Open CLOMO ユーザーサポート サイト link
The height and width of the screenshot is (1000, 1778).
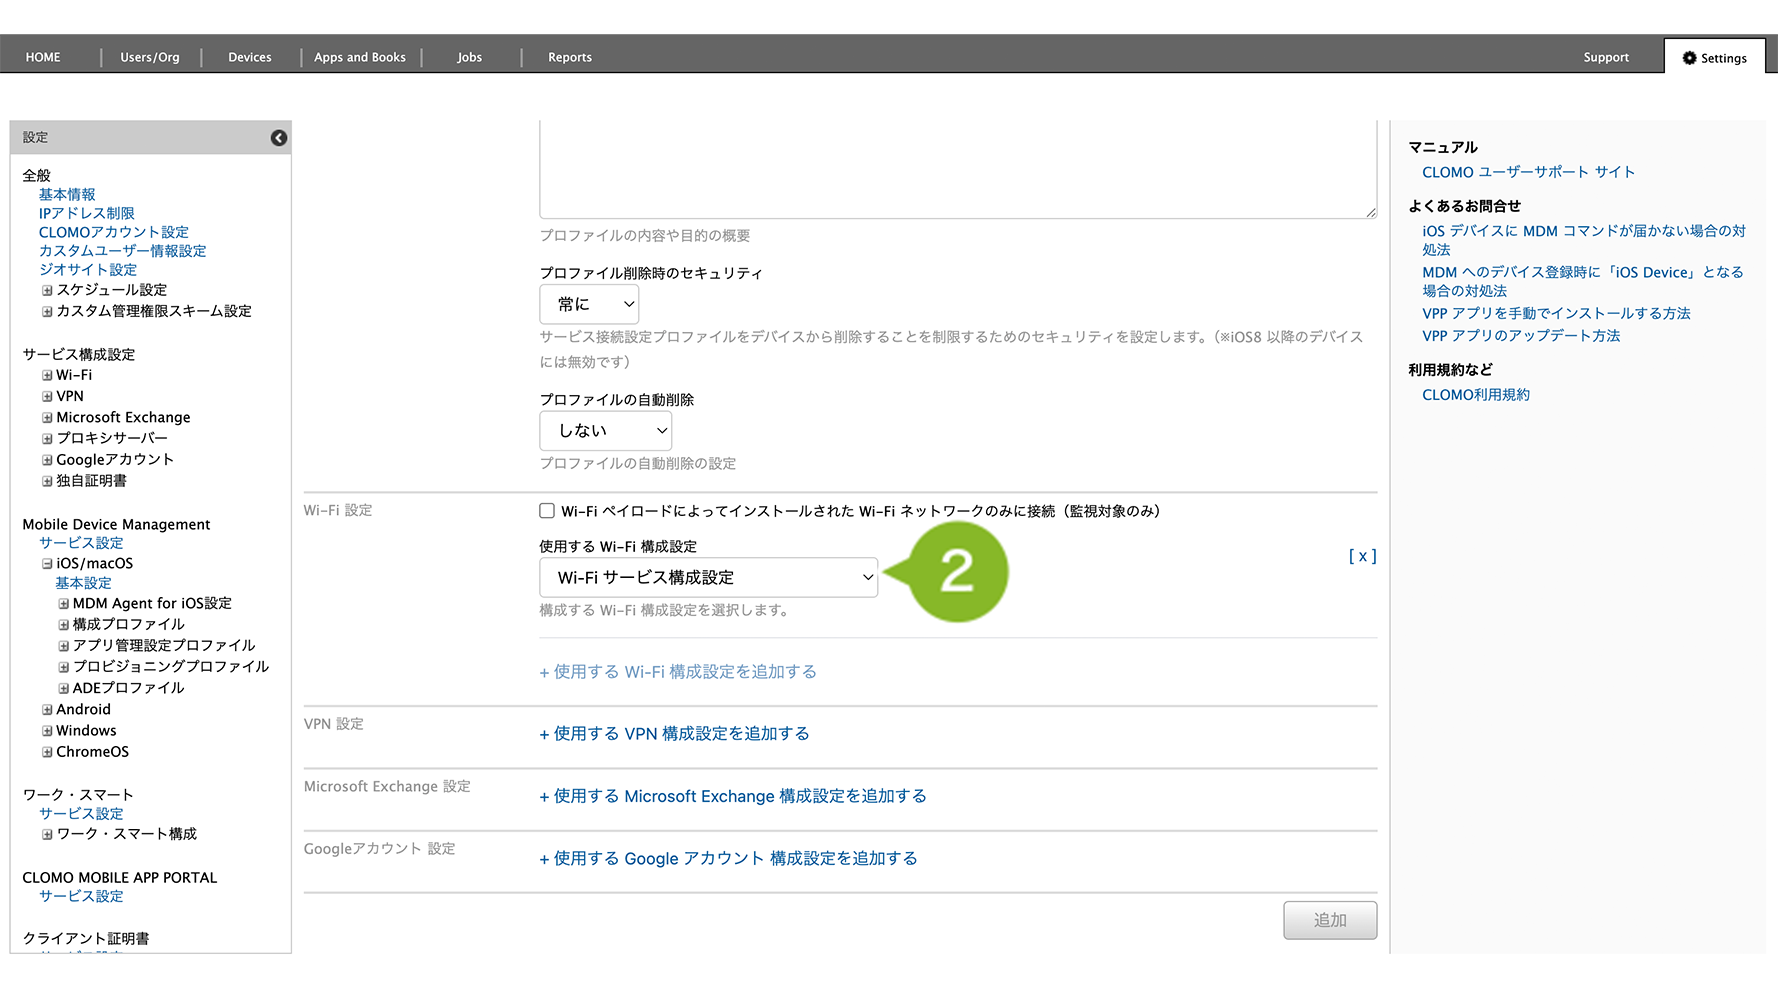[1528, 172]
